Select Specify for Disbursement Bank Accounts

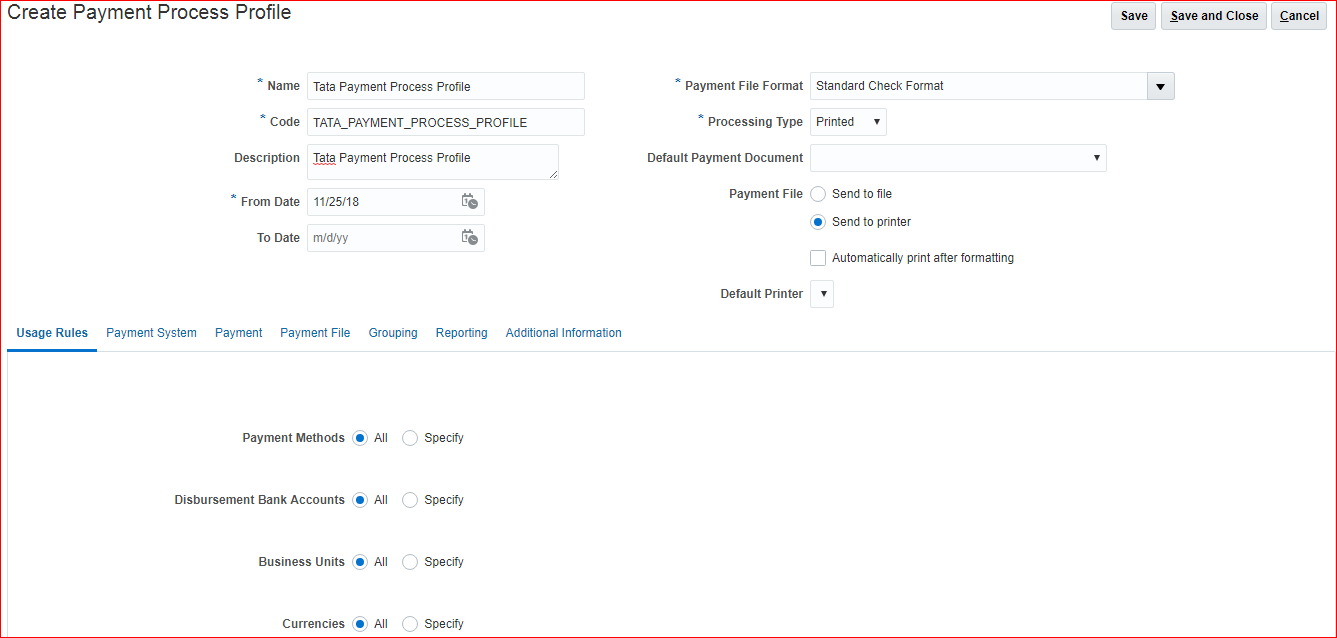pyautogui.click(x=410, y=500)
